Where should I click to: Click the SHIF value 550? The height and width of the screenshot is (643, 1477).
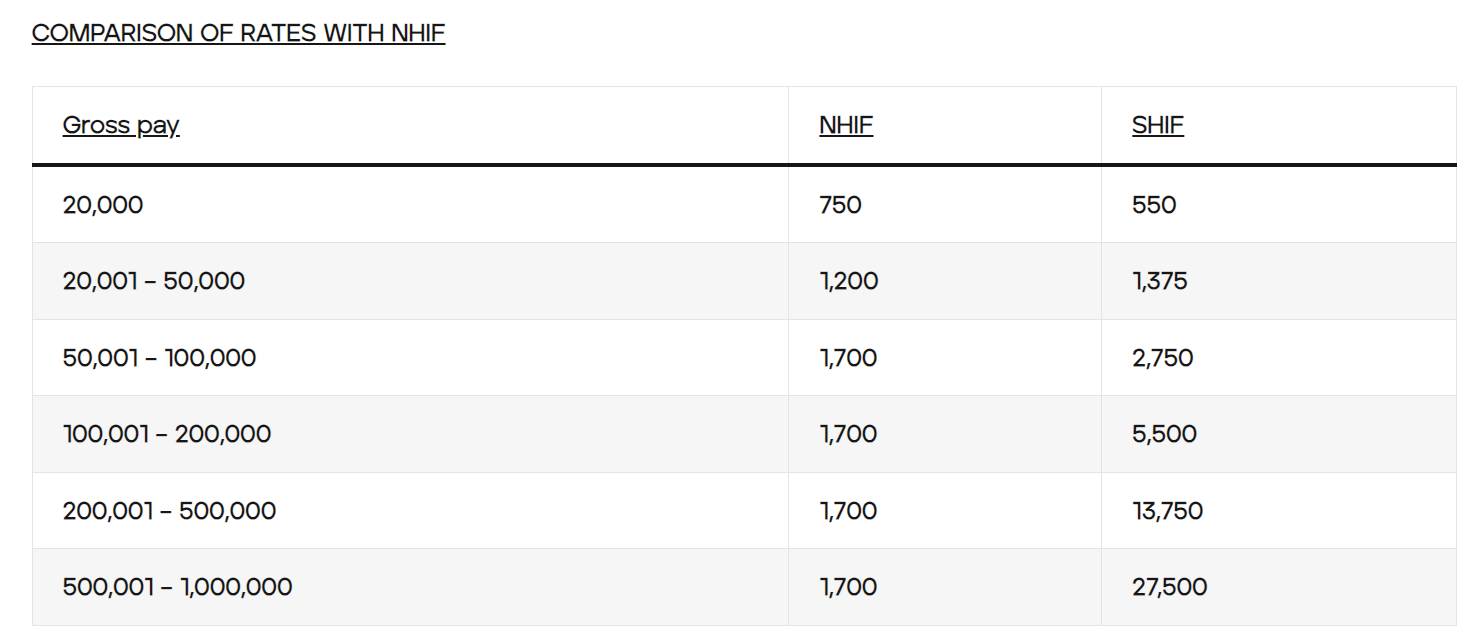pos(1154,205)
